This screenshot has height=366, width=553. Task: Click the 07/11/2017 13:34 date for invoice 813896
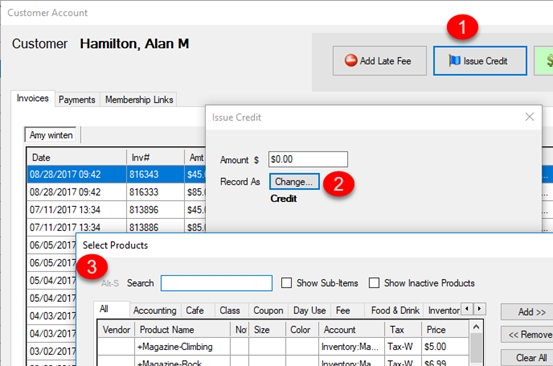coord(65,209)
